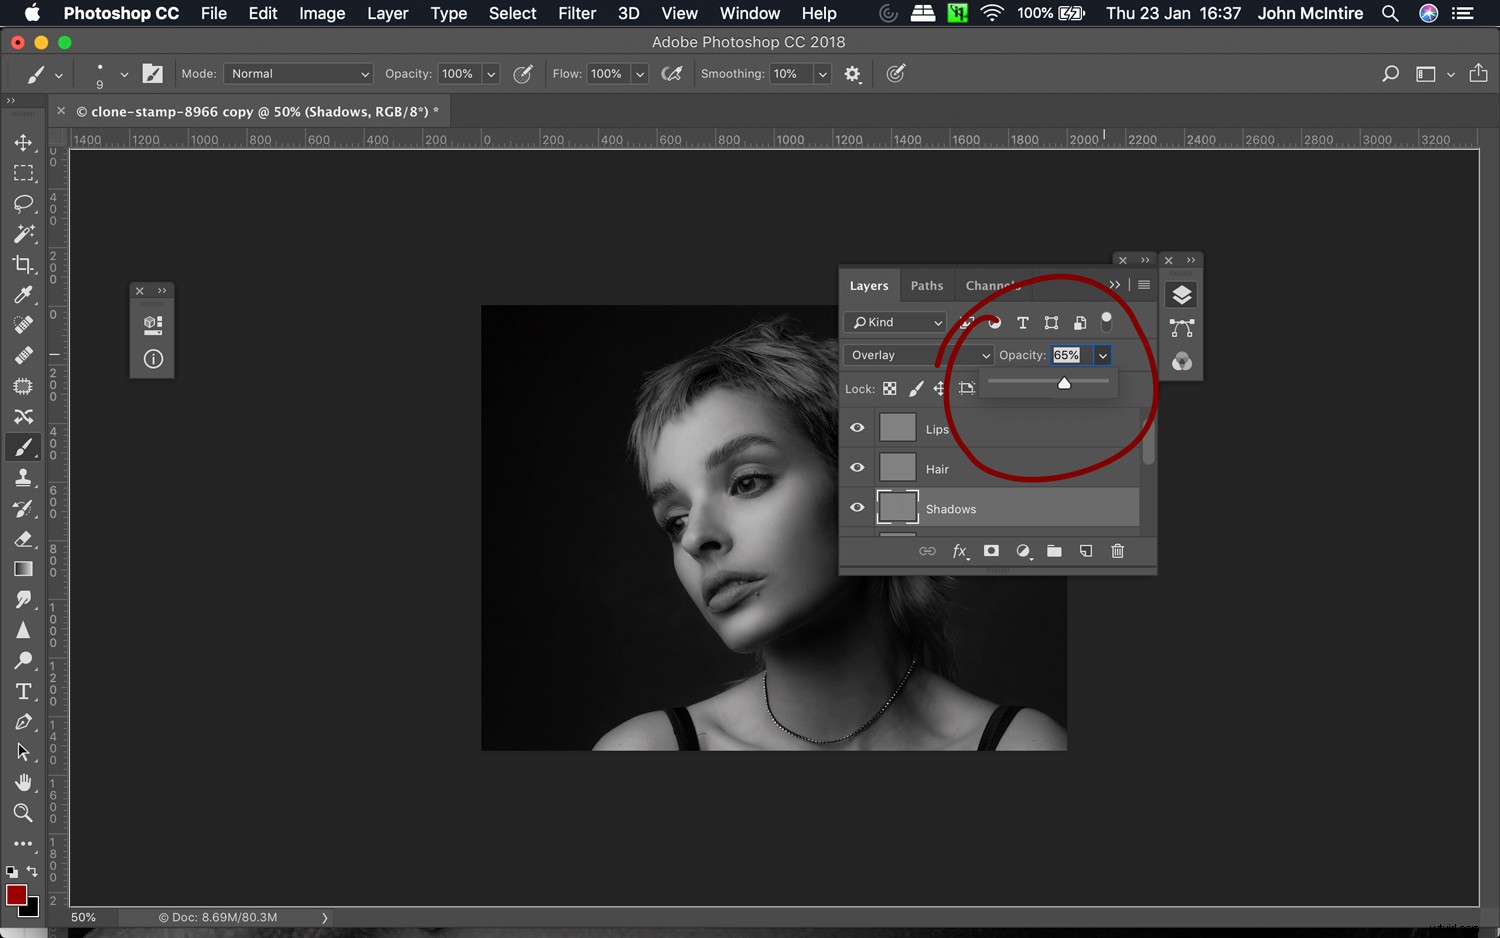Open the brush Mode dropdown in options bar
Screen dimensions: 1500x938
pyautogui.click(x=298, y=73)
